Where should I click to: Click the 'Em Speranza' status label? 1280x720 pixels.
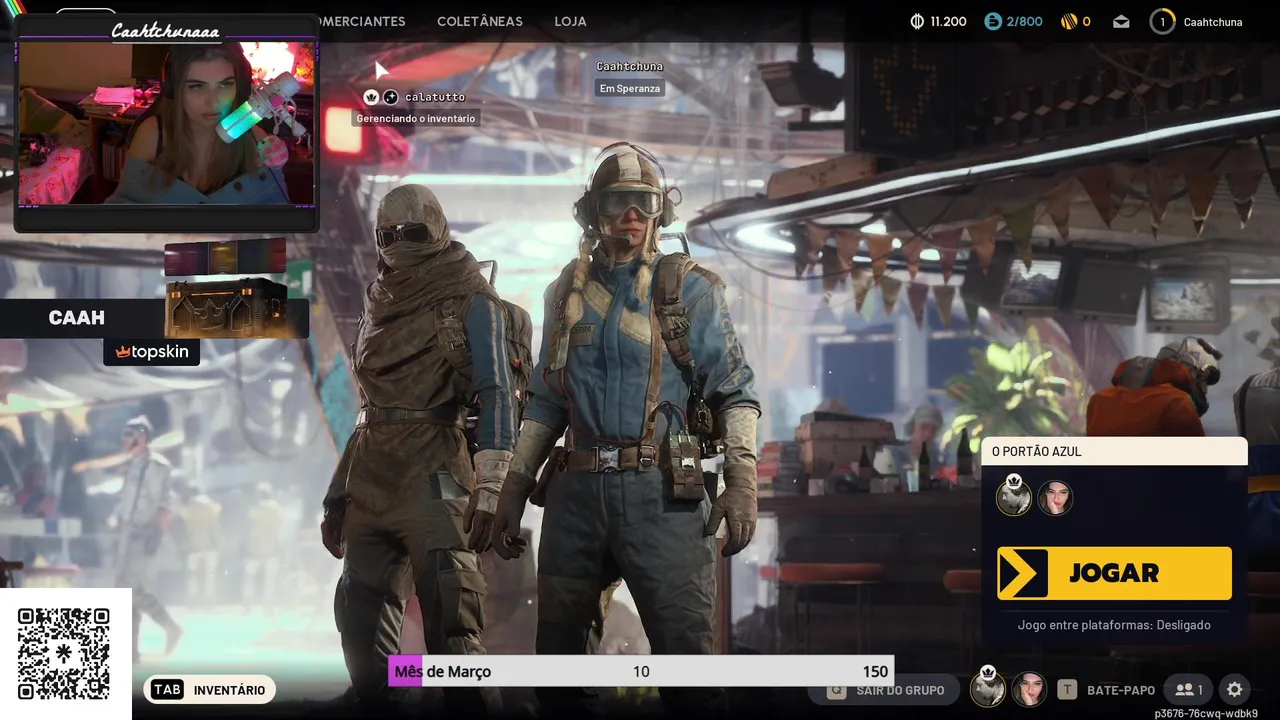630,88
